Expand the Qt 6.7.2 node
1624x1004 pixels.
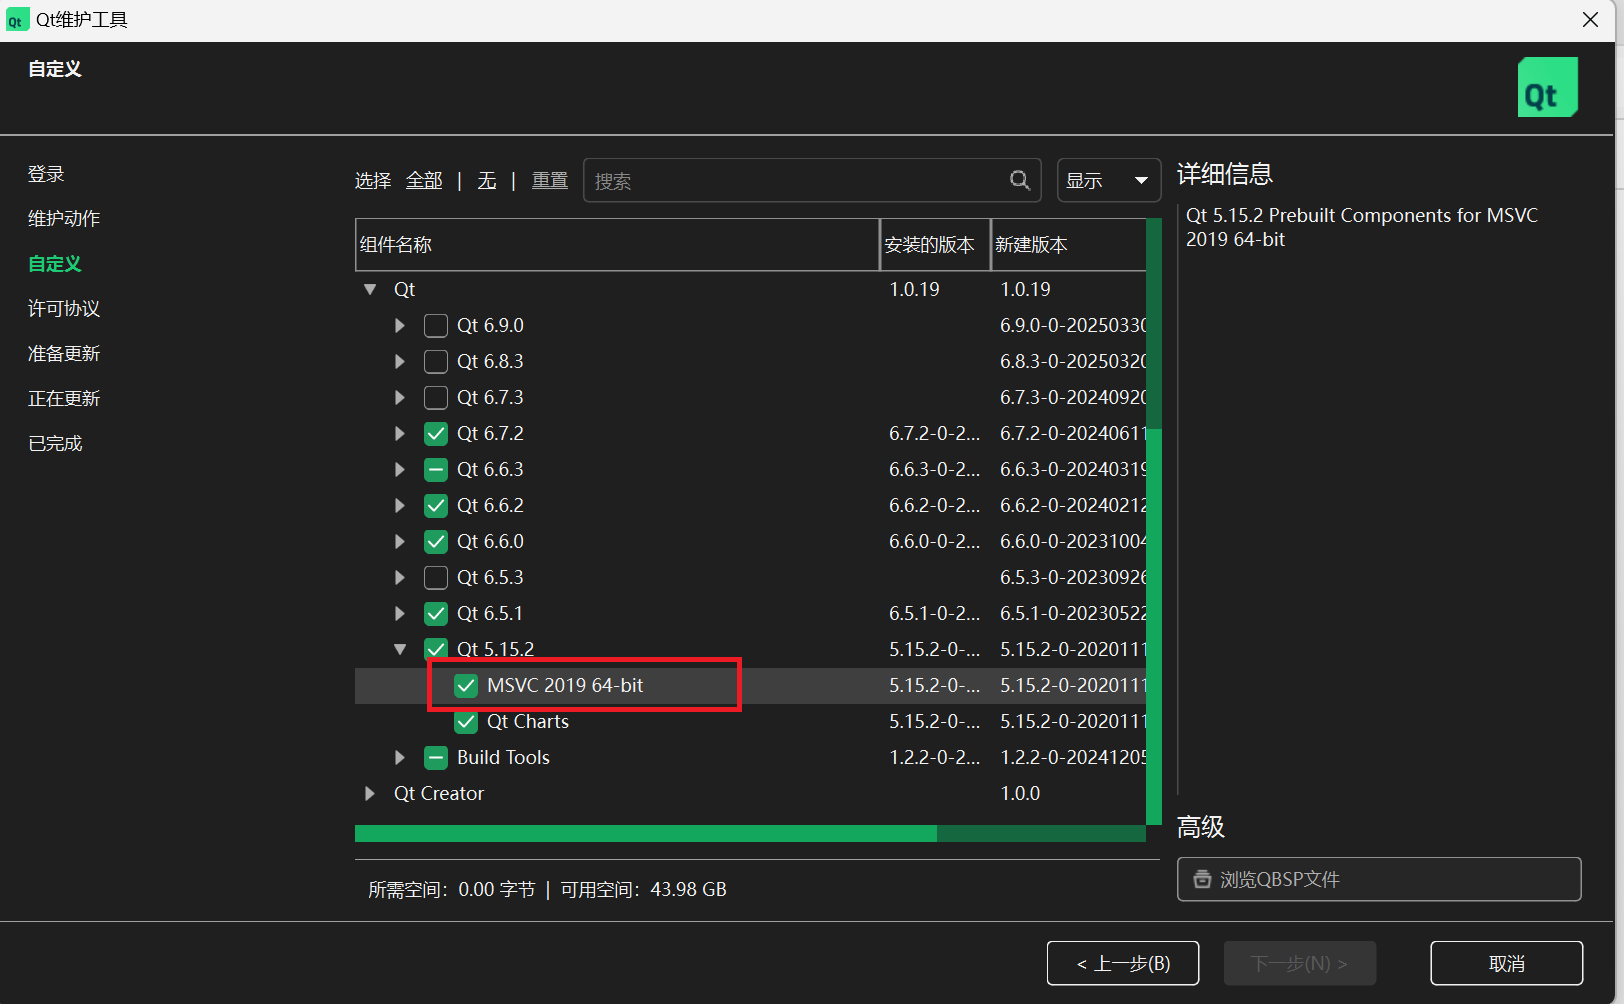(x=400, y=433)
